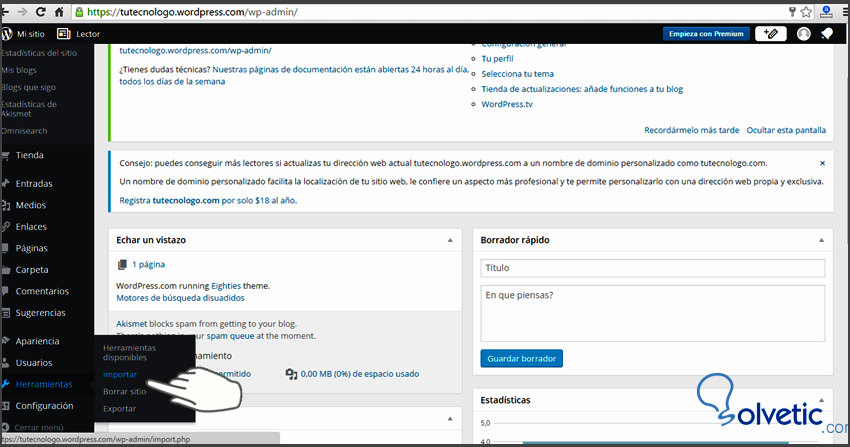
Task: Open notifications speech bubble icon
Action: [x=827, y=34]
